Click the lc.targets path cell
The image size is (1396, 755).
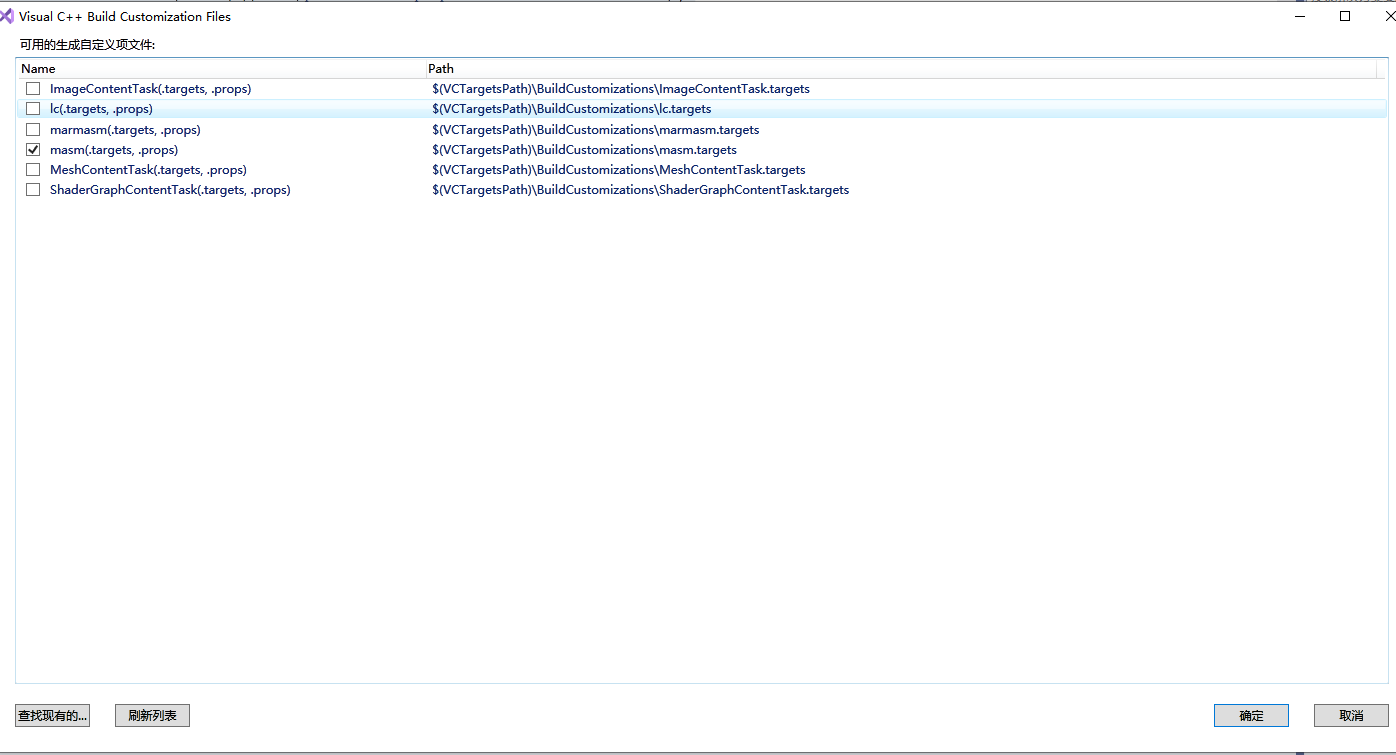(x=572, y=109)
